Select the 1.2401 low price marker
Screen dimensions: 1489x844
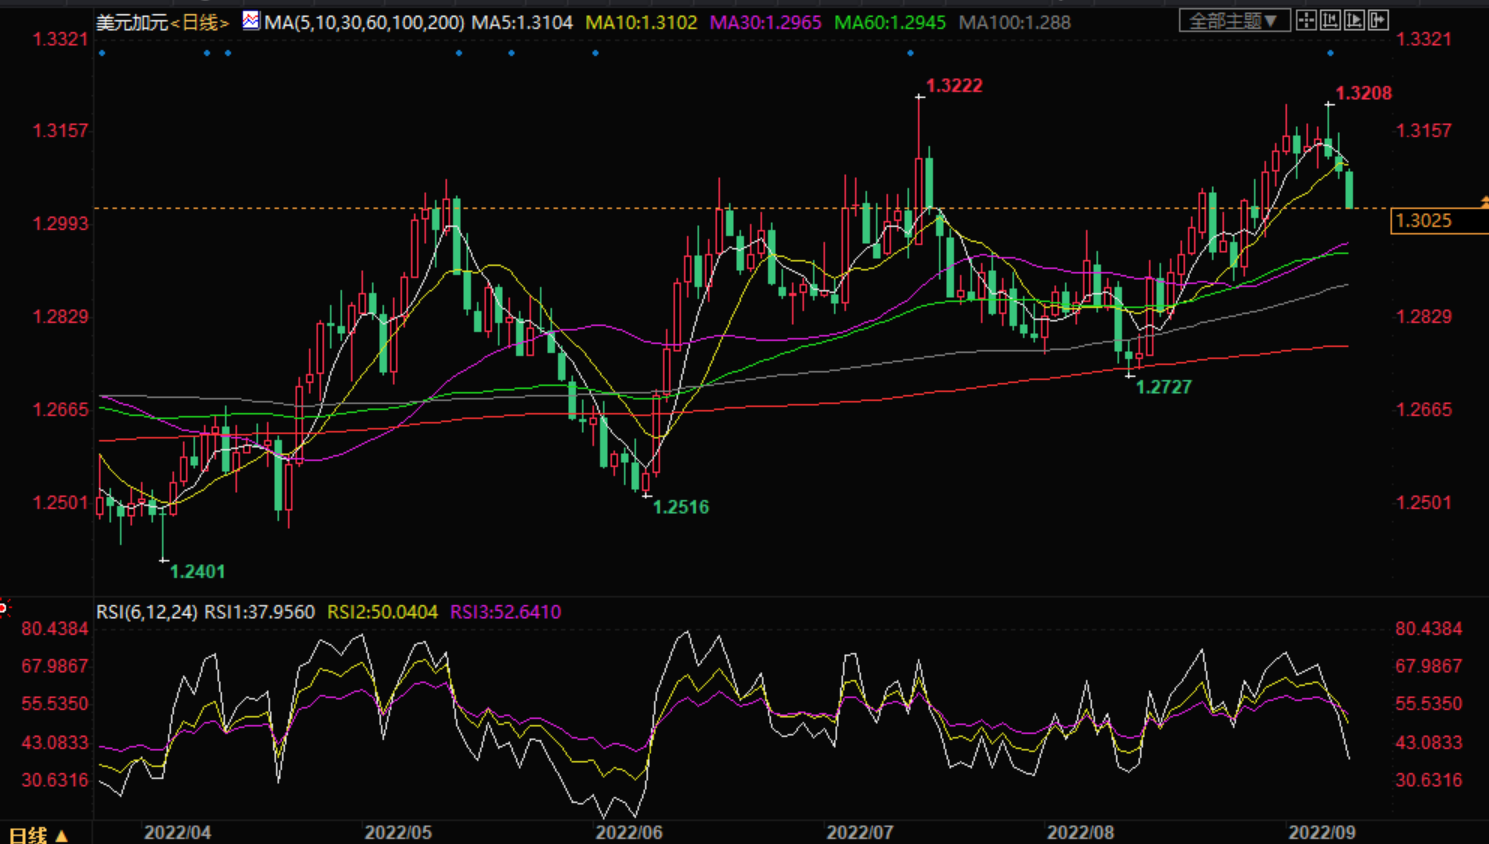pos(197,572)
